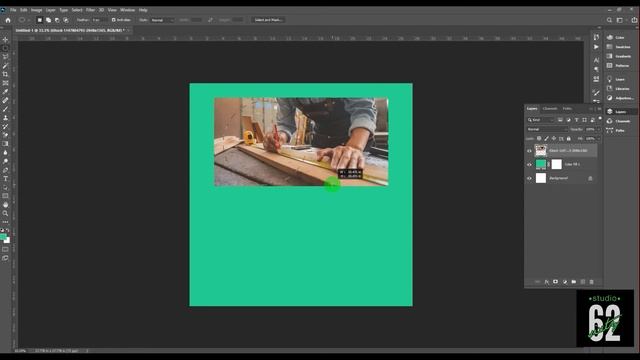Open the Window menu
The width and height of the screenshot is (640, 360).
pos(127,10)
